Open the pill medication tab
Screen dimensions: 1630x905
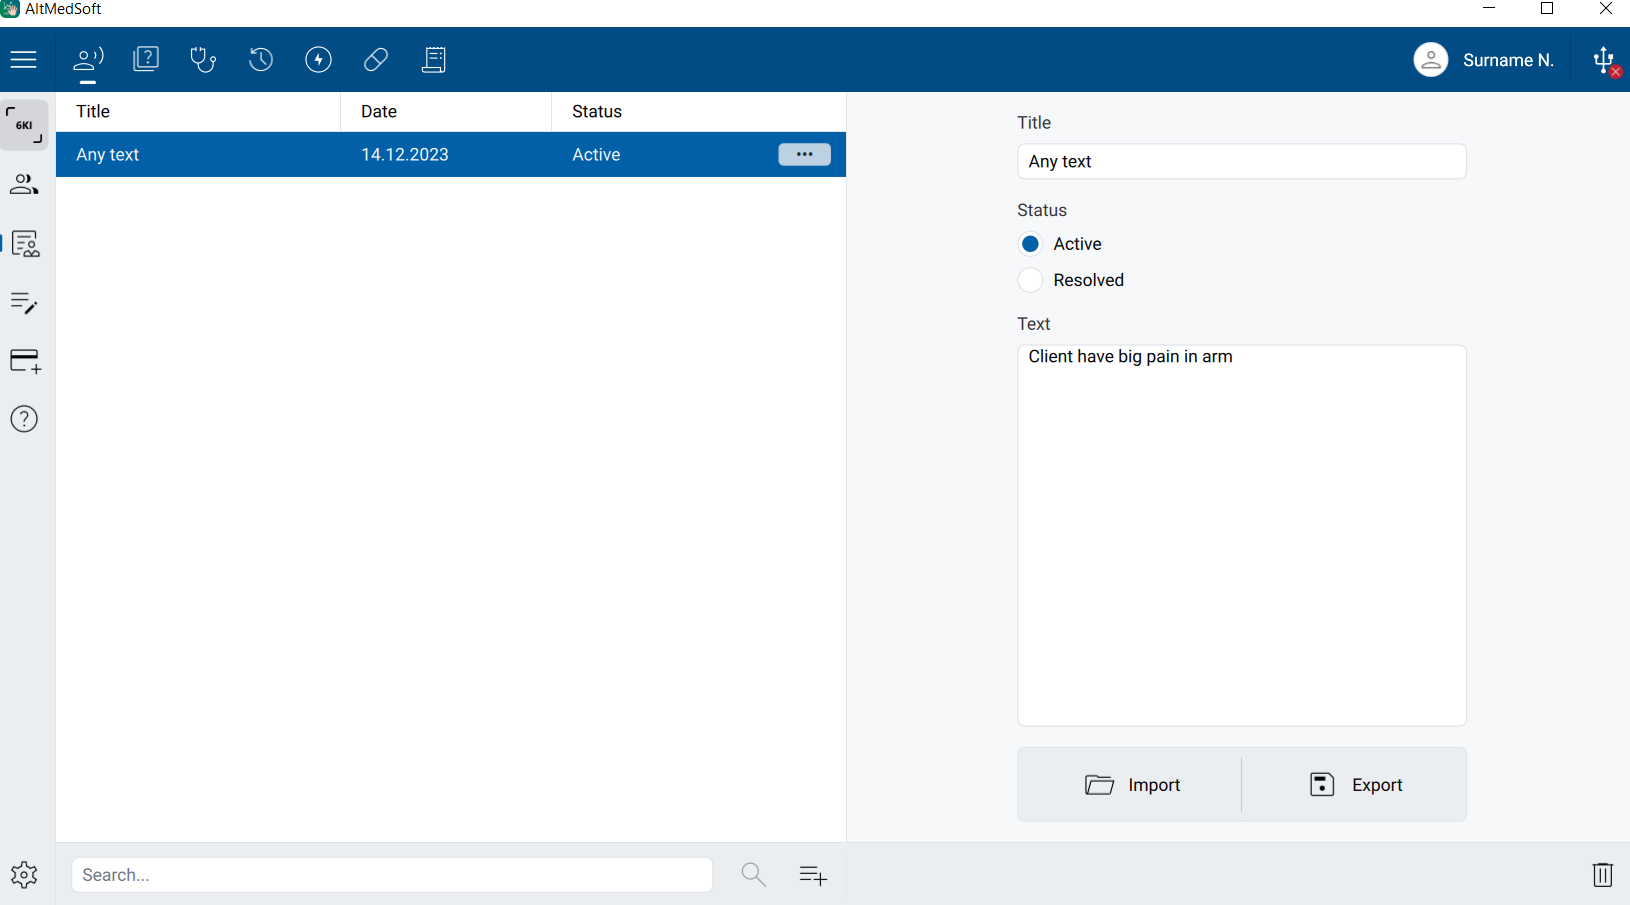coord(376,60)
